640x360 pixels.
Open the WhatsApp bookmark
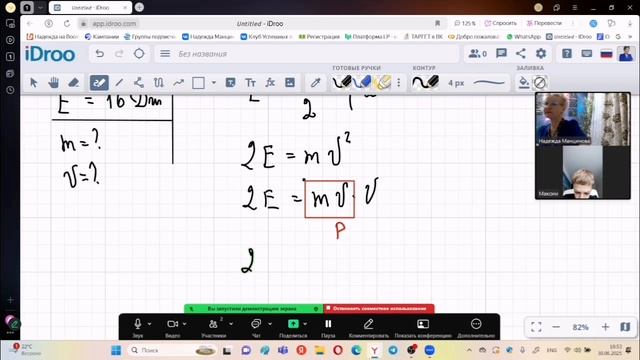[x=524, y=36]
